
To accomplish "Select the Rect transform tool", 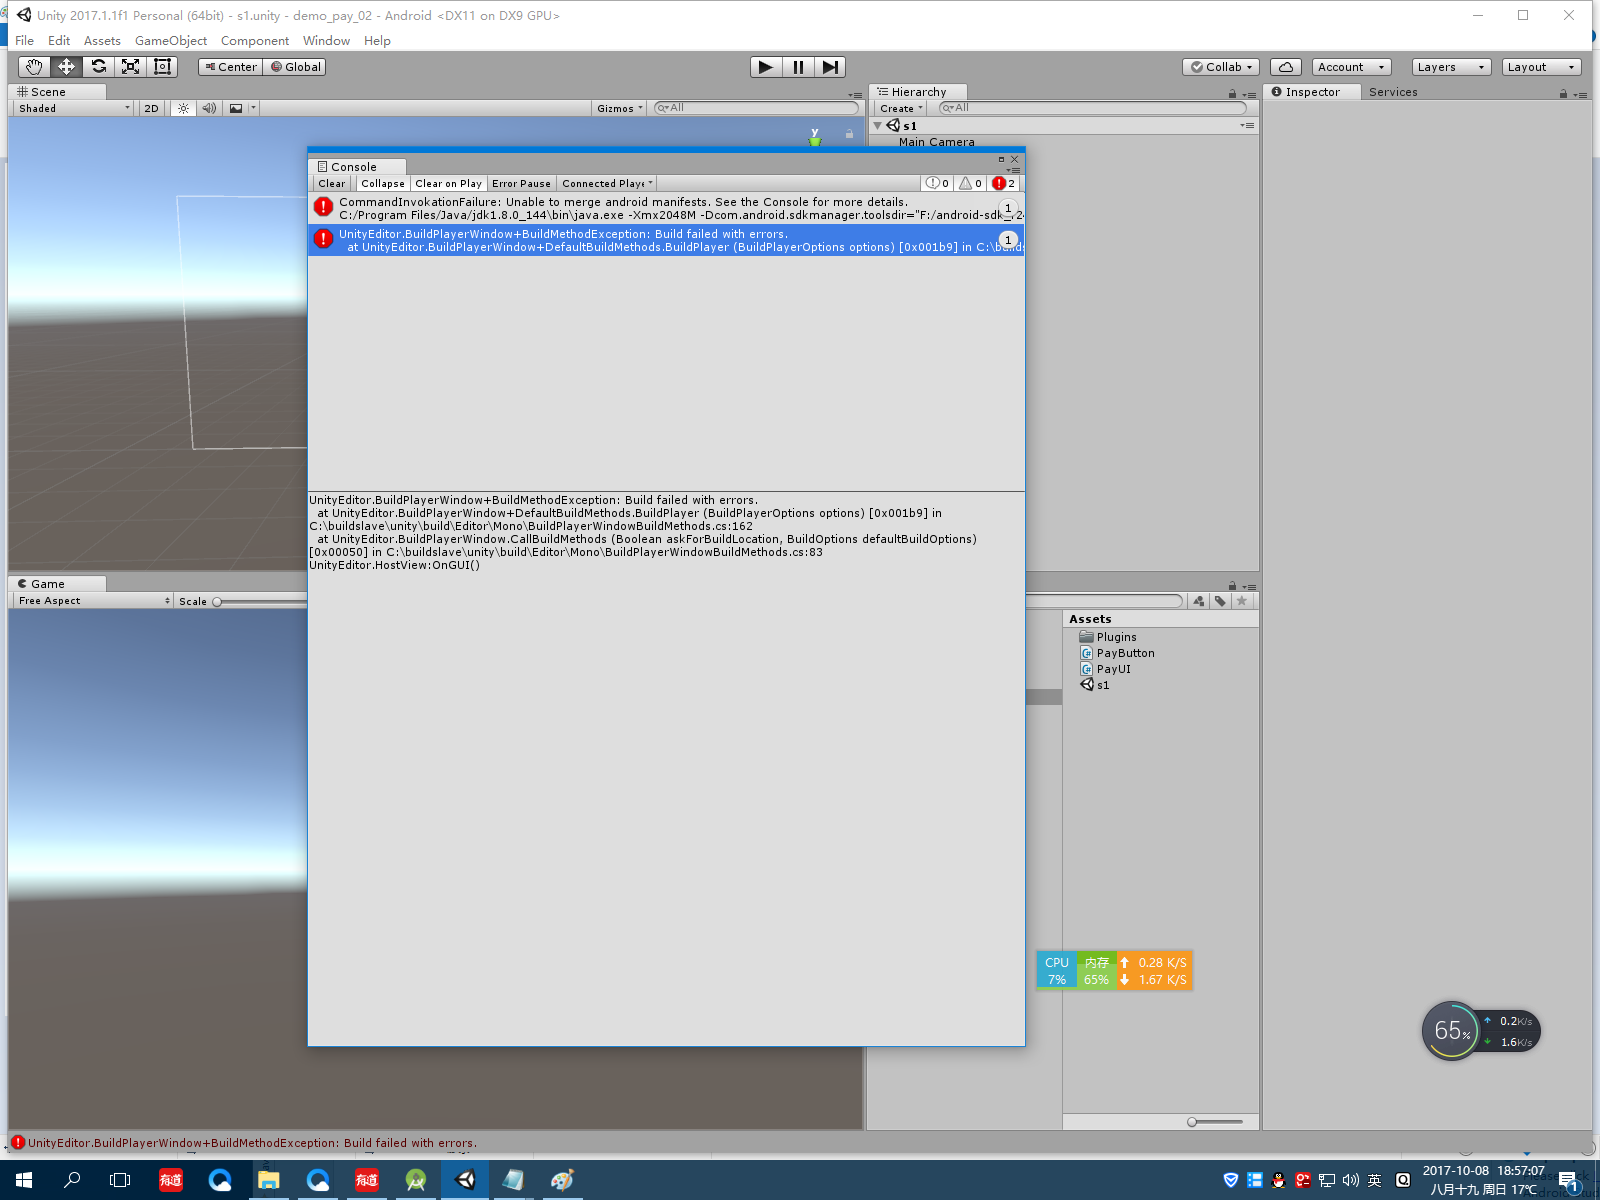I will coord(162,67).
